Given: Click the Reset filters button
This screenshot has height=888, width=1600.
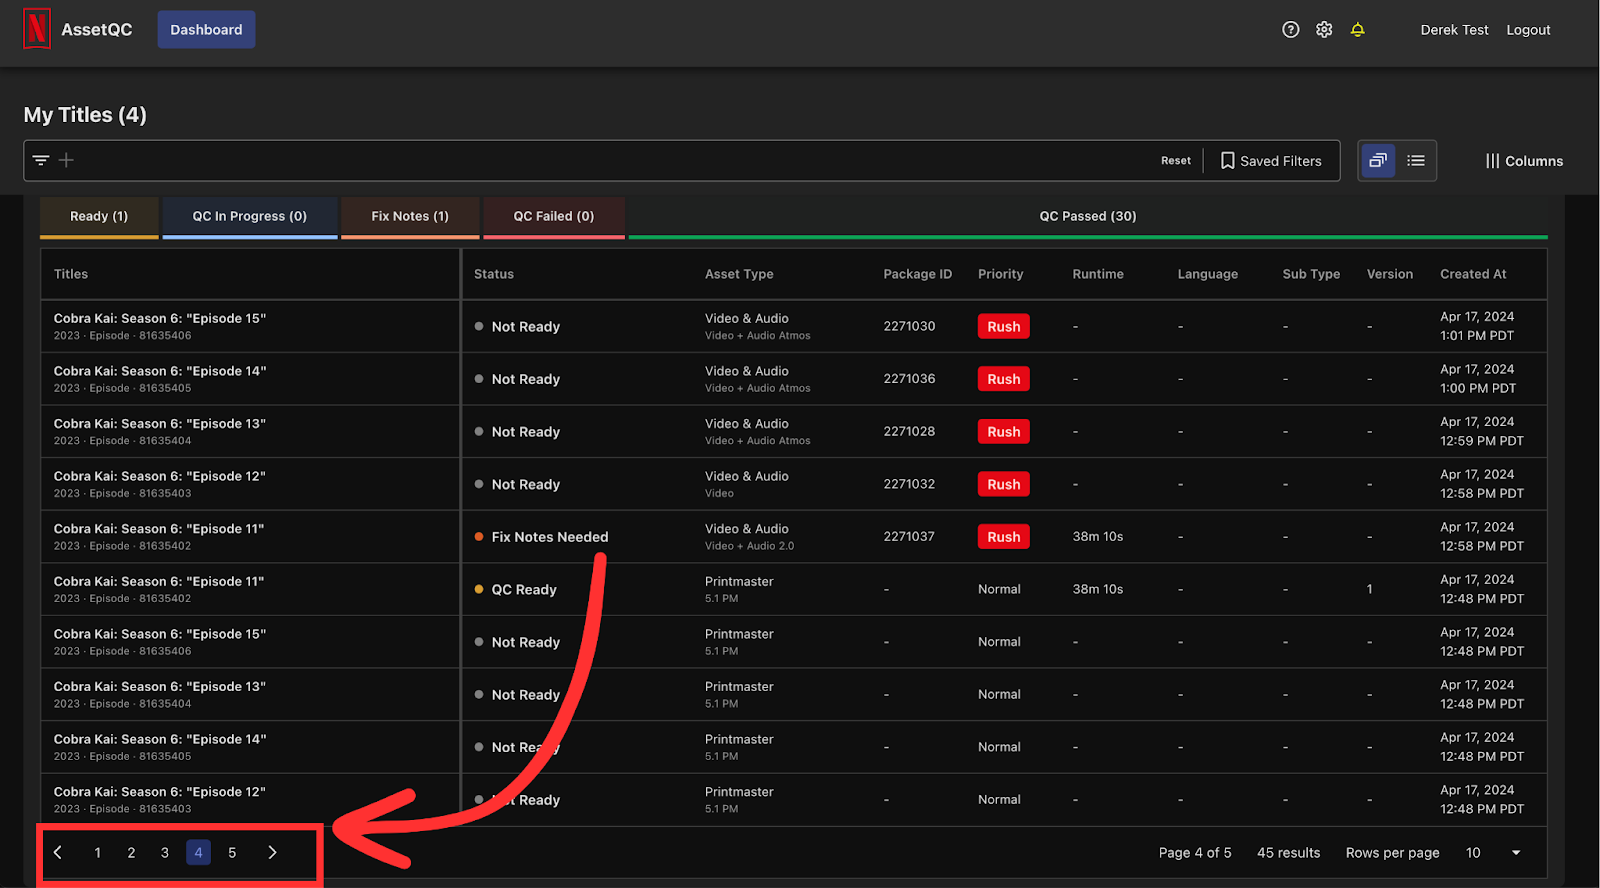Looking at the screenshot, I should pos(1176,161).
